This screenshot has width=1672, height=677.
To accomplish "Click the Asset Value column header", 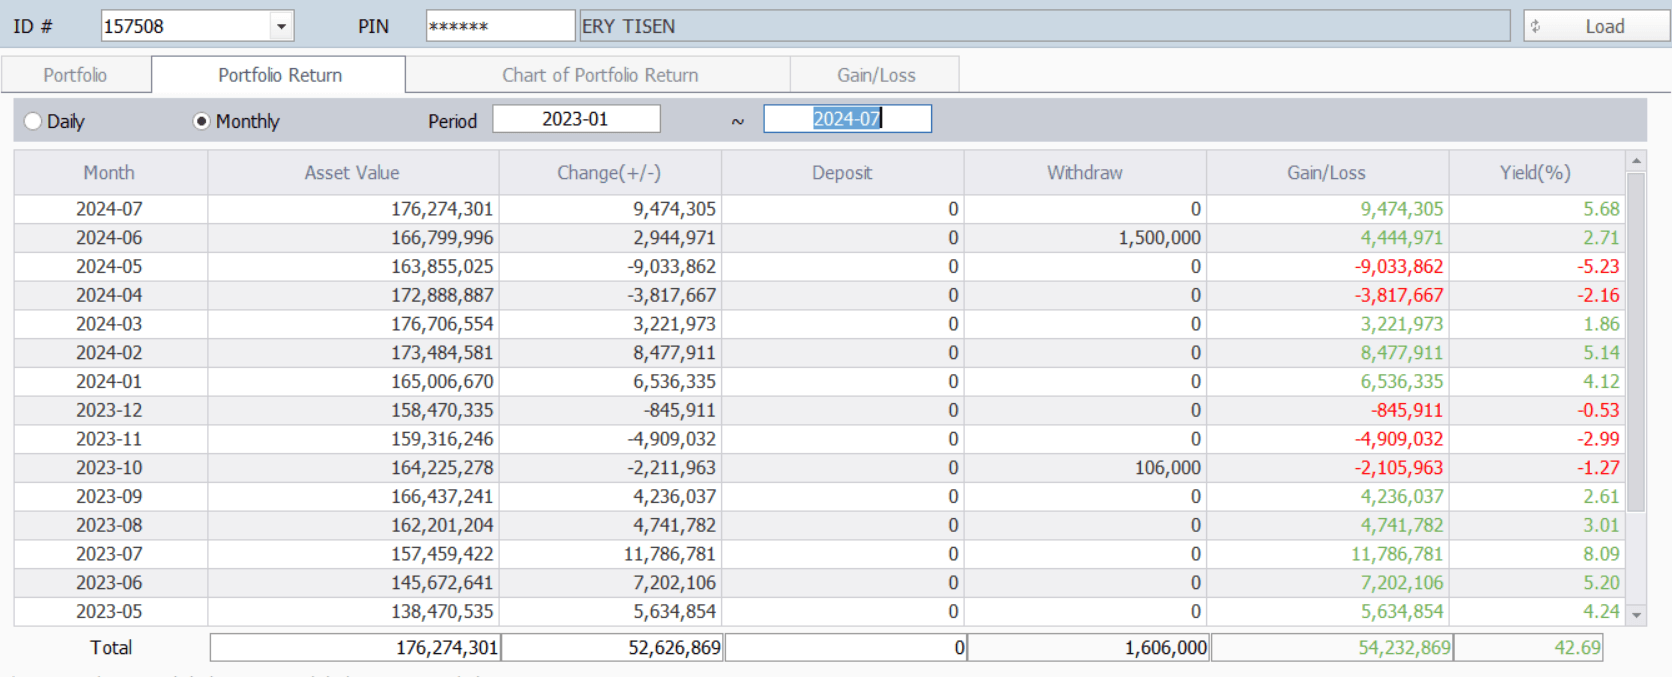I will pos(352,173).
